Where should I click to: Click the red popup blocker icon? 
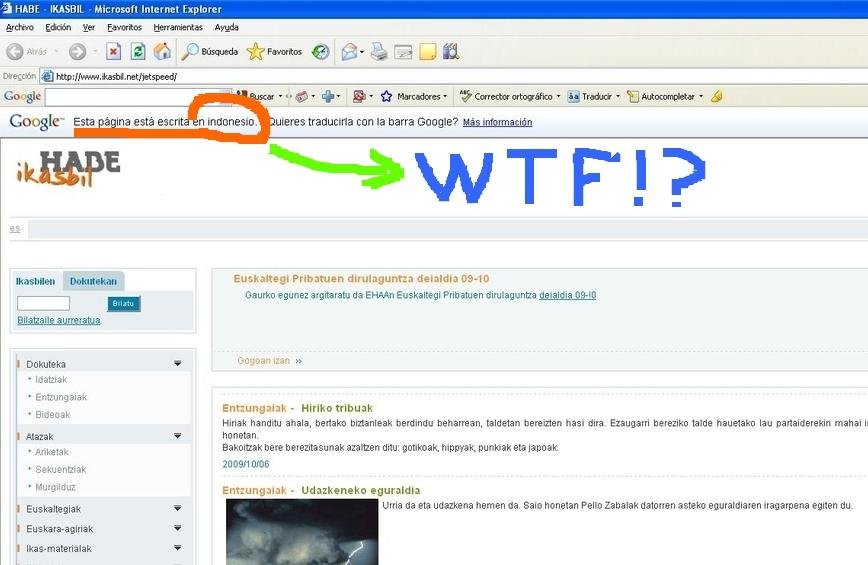[359, 96]
